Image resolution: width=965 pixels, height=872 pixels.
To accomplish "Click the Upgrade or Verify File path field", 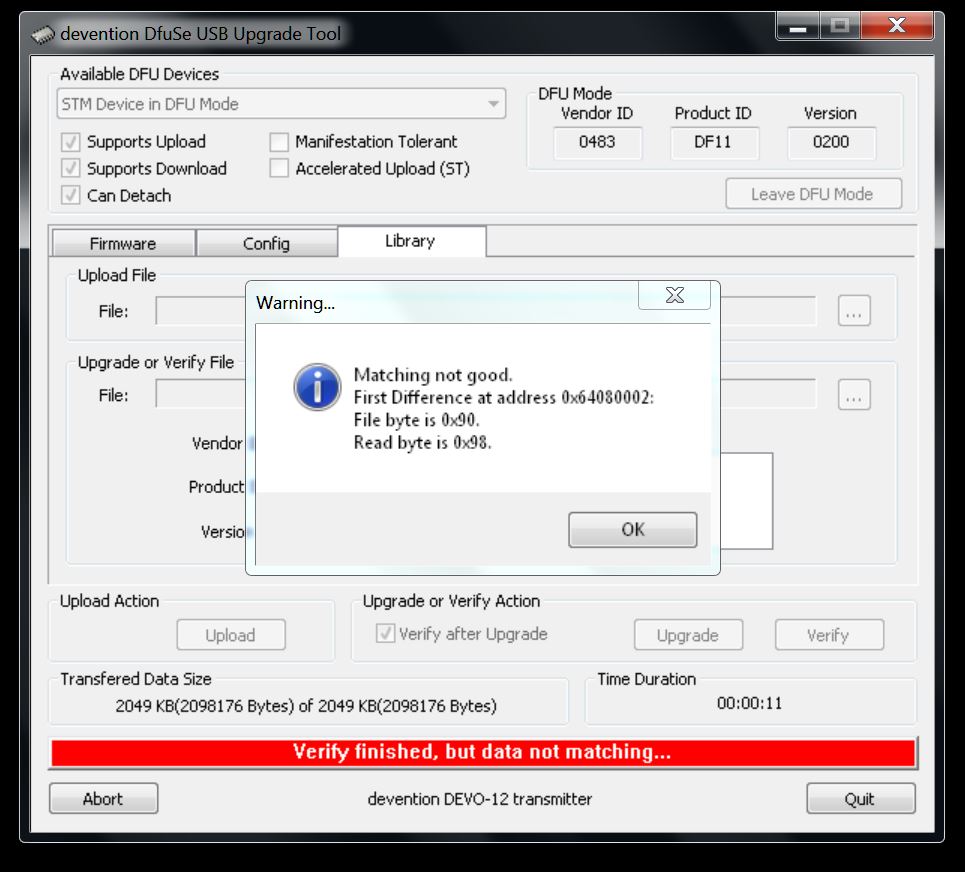I will [486, 394].
